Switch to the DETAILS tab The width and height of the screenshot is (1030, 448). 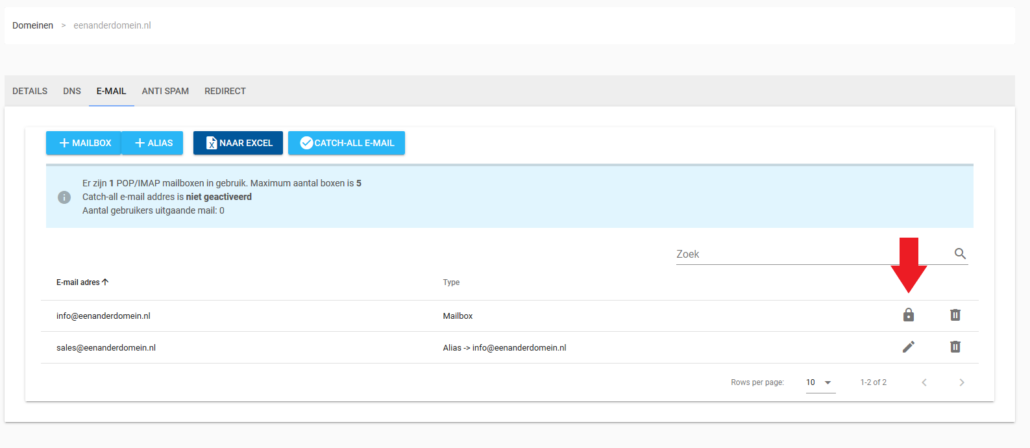pos(29,91)
